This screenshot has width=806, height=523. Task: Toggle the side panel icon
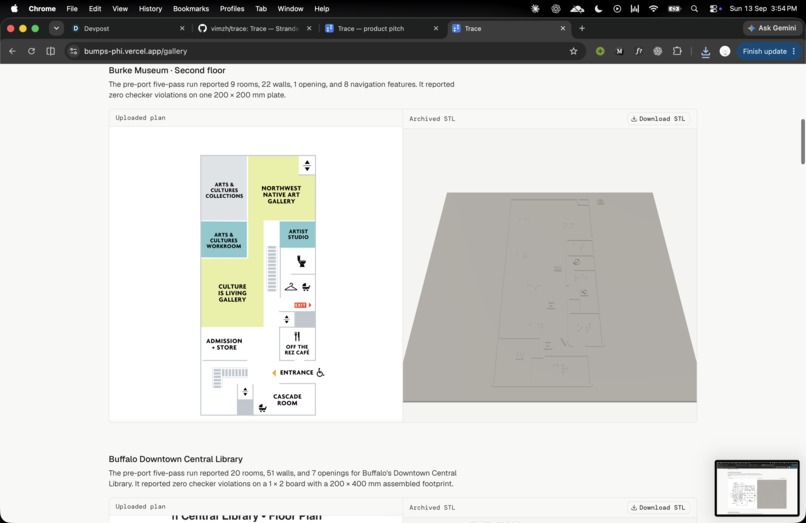coord(50,51)
